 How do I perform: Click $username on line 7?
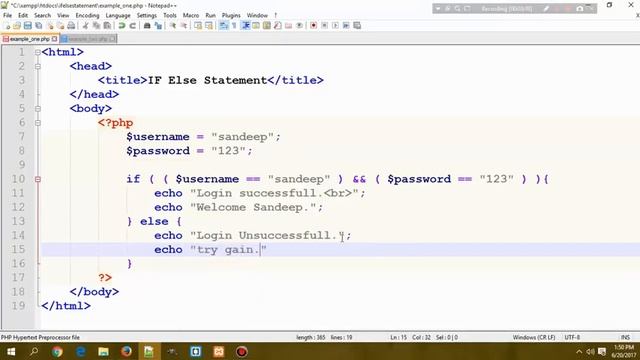tap(158, 137)
